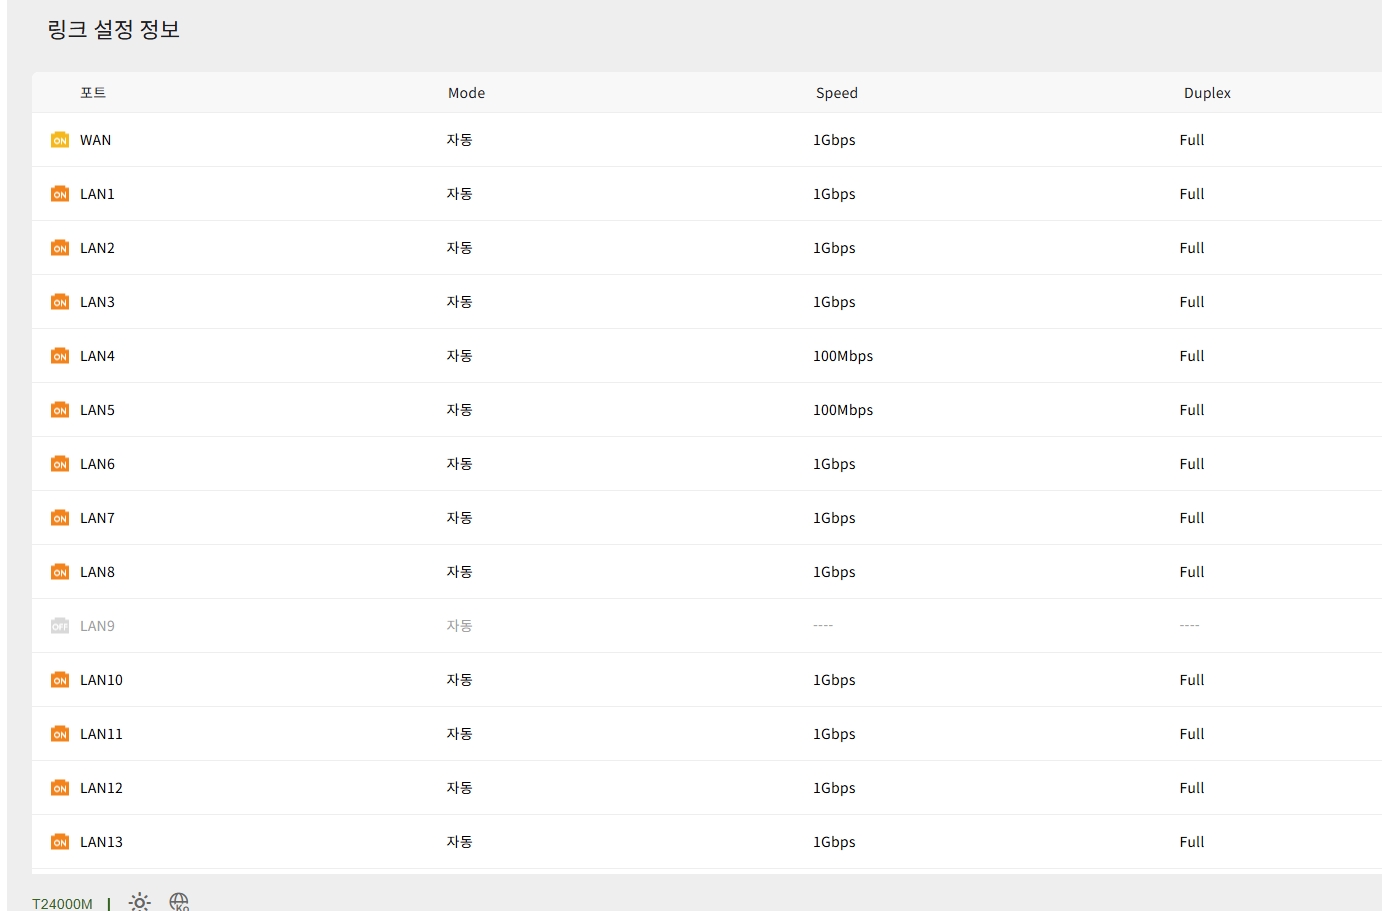Click the 포트 column header
The height and width of the screenshot is (911, 1382).
pyautogui.click(x=93, y=93)
